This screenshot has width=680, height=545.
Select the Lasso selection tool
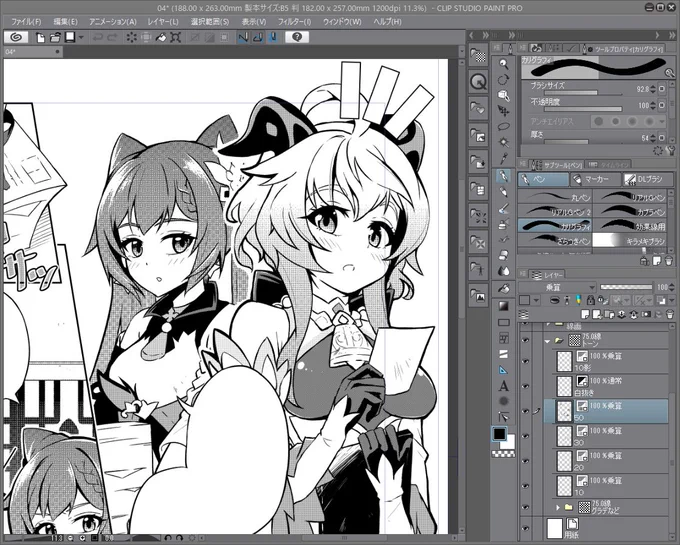tap(503, 127)
